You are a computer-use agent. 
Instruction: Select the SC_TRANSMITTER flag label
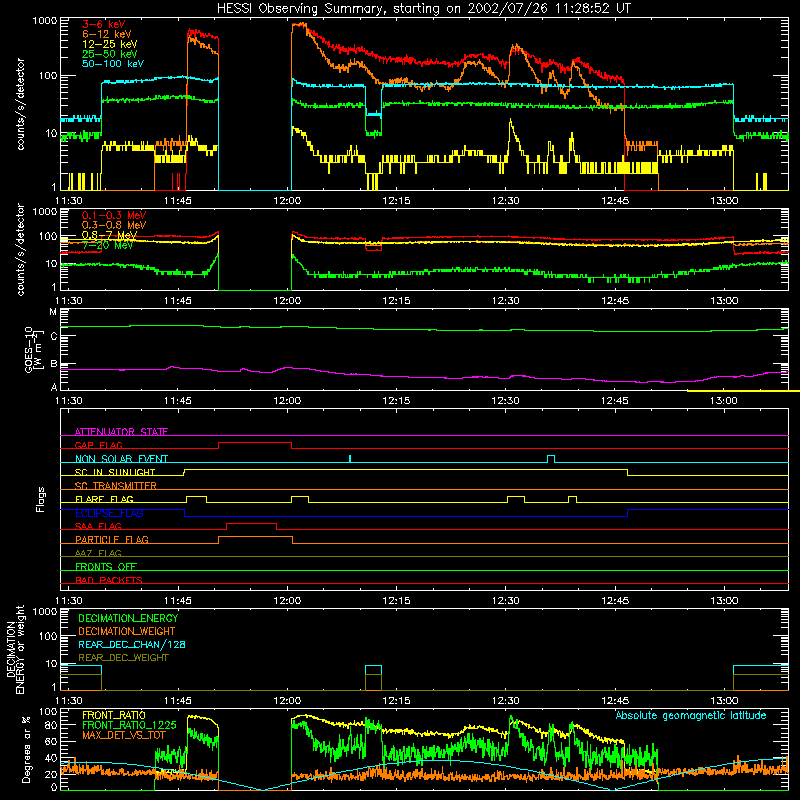tap(116, 486)
